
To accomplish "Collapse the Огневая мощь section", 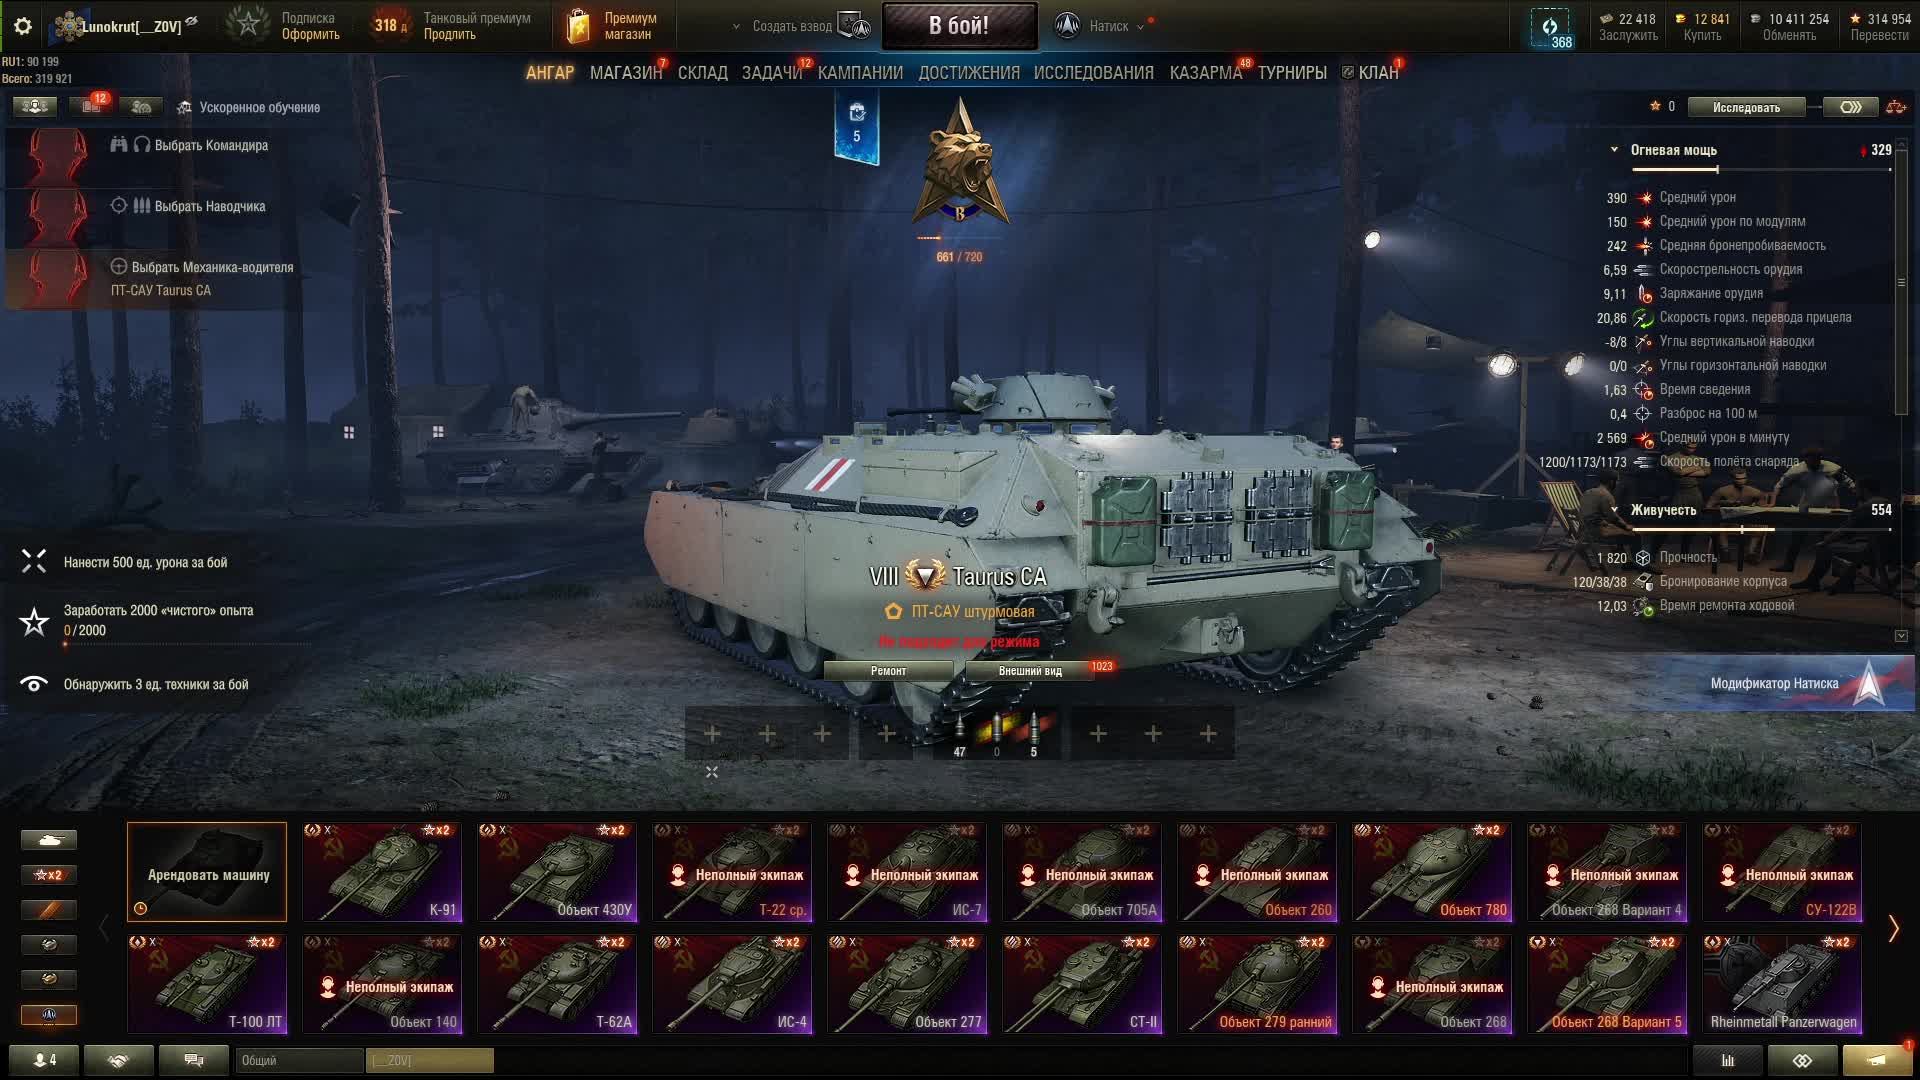I will (x=1614, y=150).
